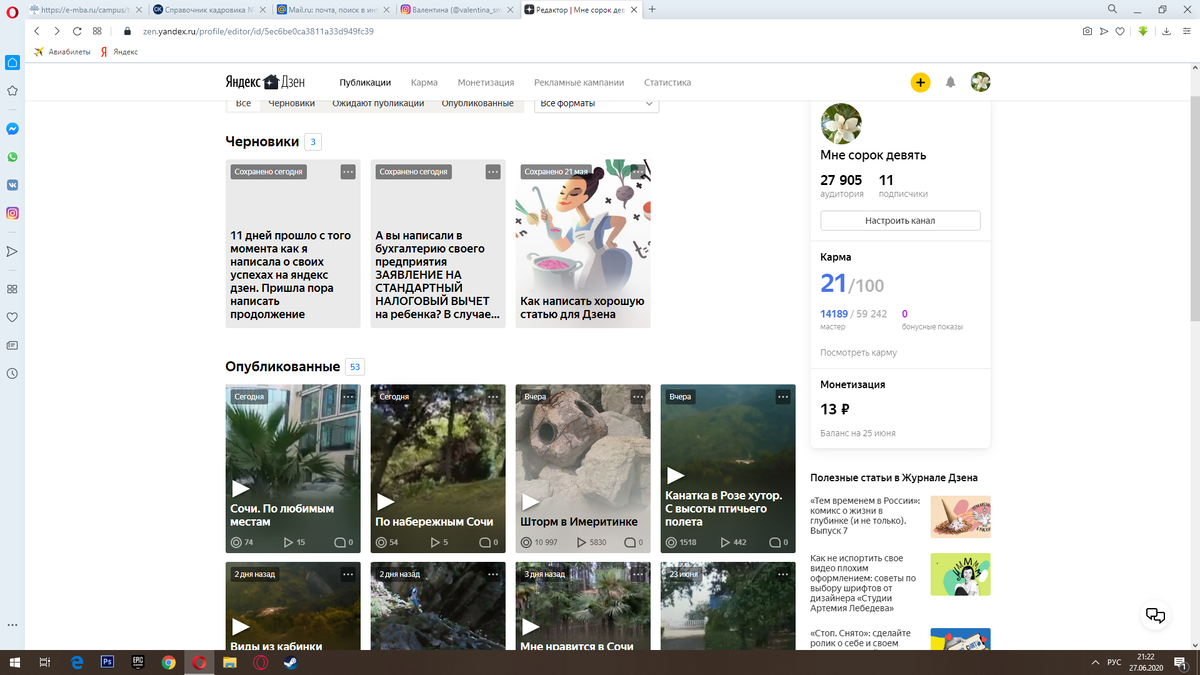Click address bar URL field
1200x675 pixels.
pyautogui.click(x=600, y=31)
